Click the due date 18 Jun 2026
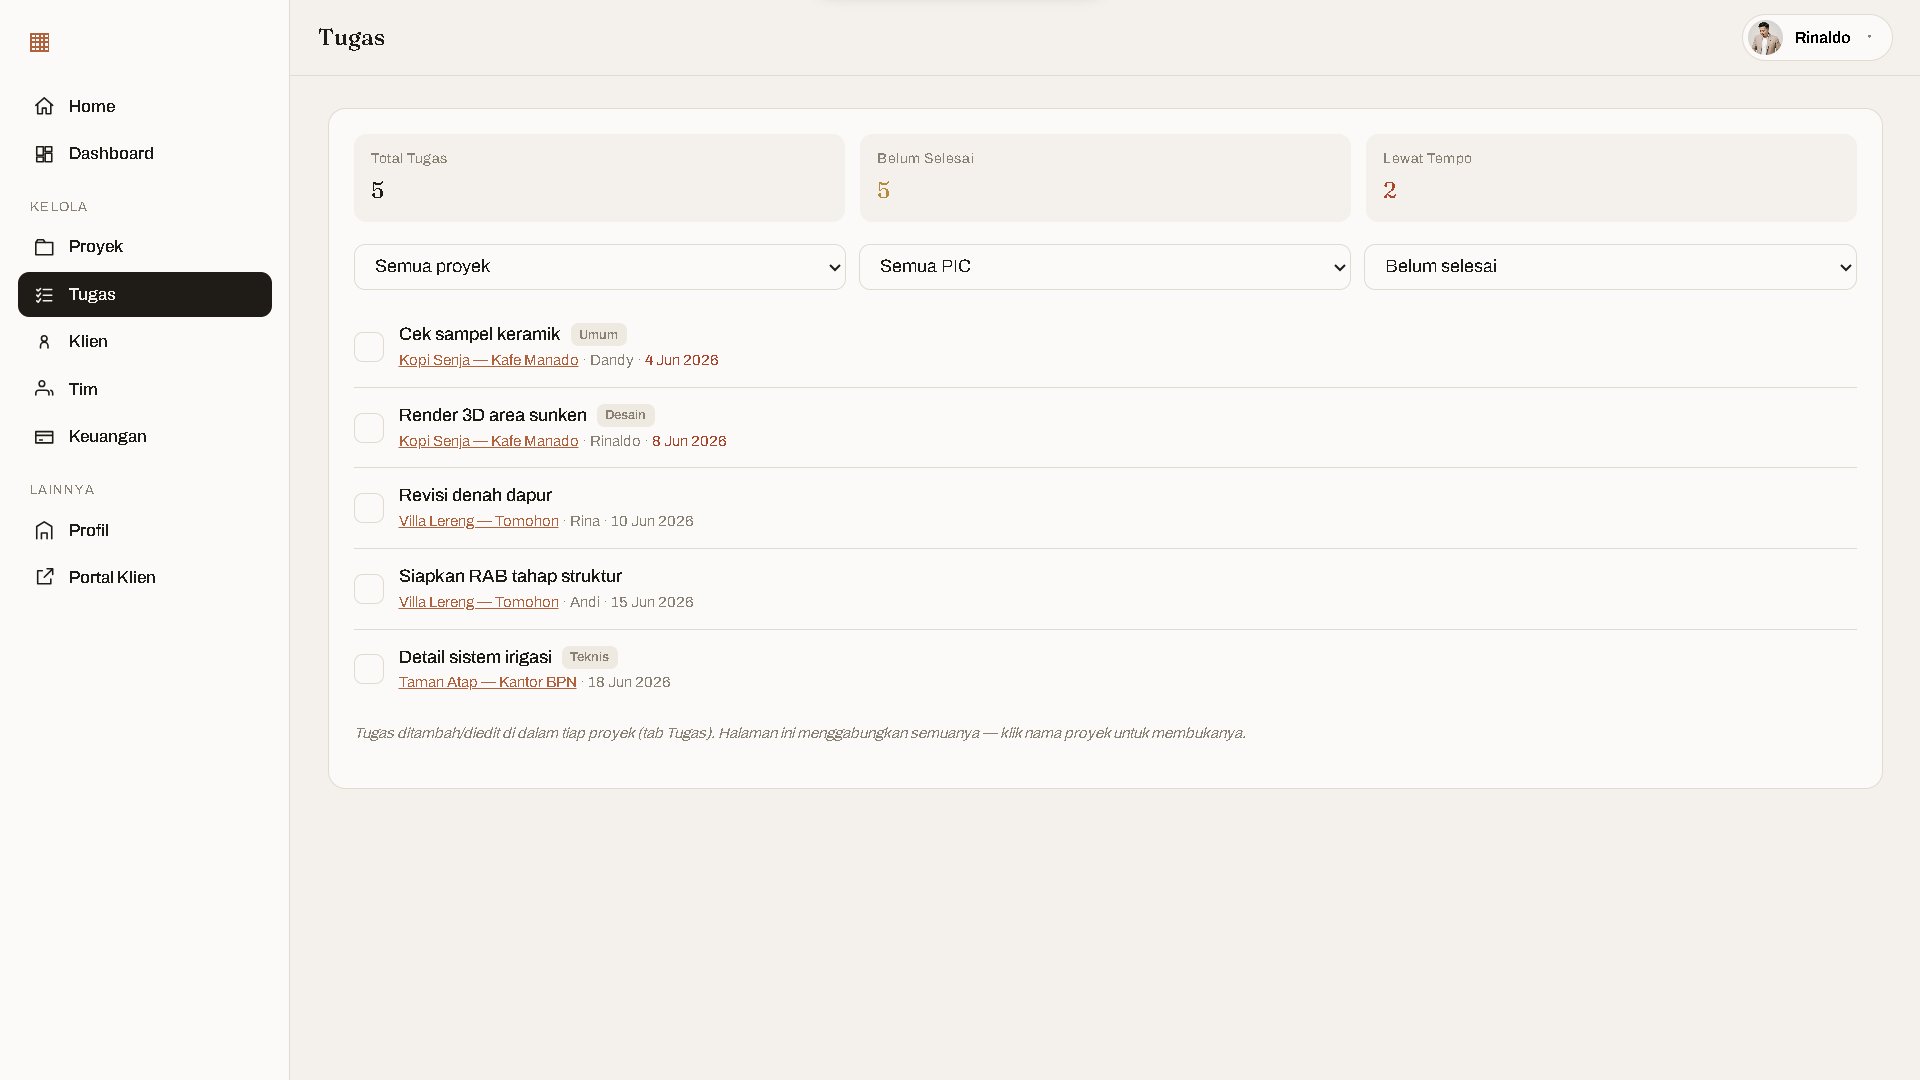Screen dimensions: 1920x1080 tap(629, 682)
